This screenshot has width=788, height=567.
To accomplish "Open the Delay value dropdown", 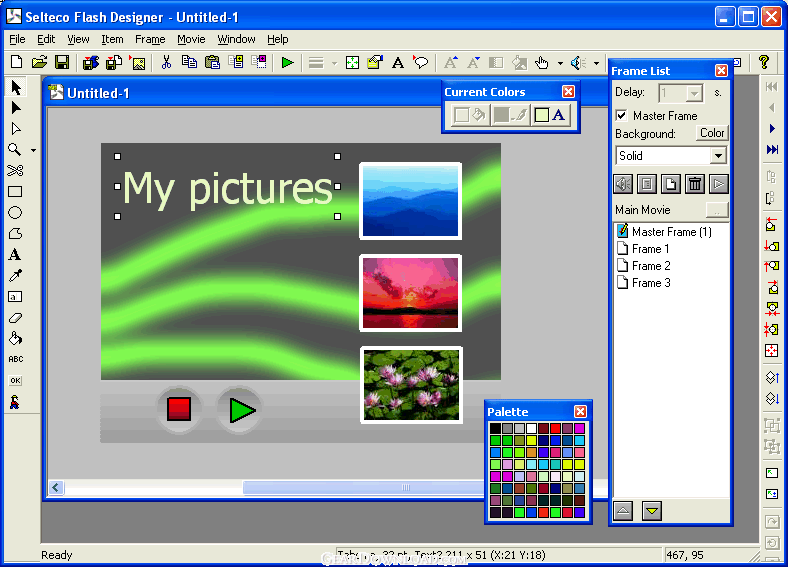I will (694, 93).
